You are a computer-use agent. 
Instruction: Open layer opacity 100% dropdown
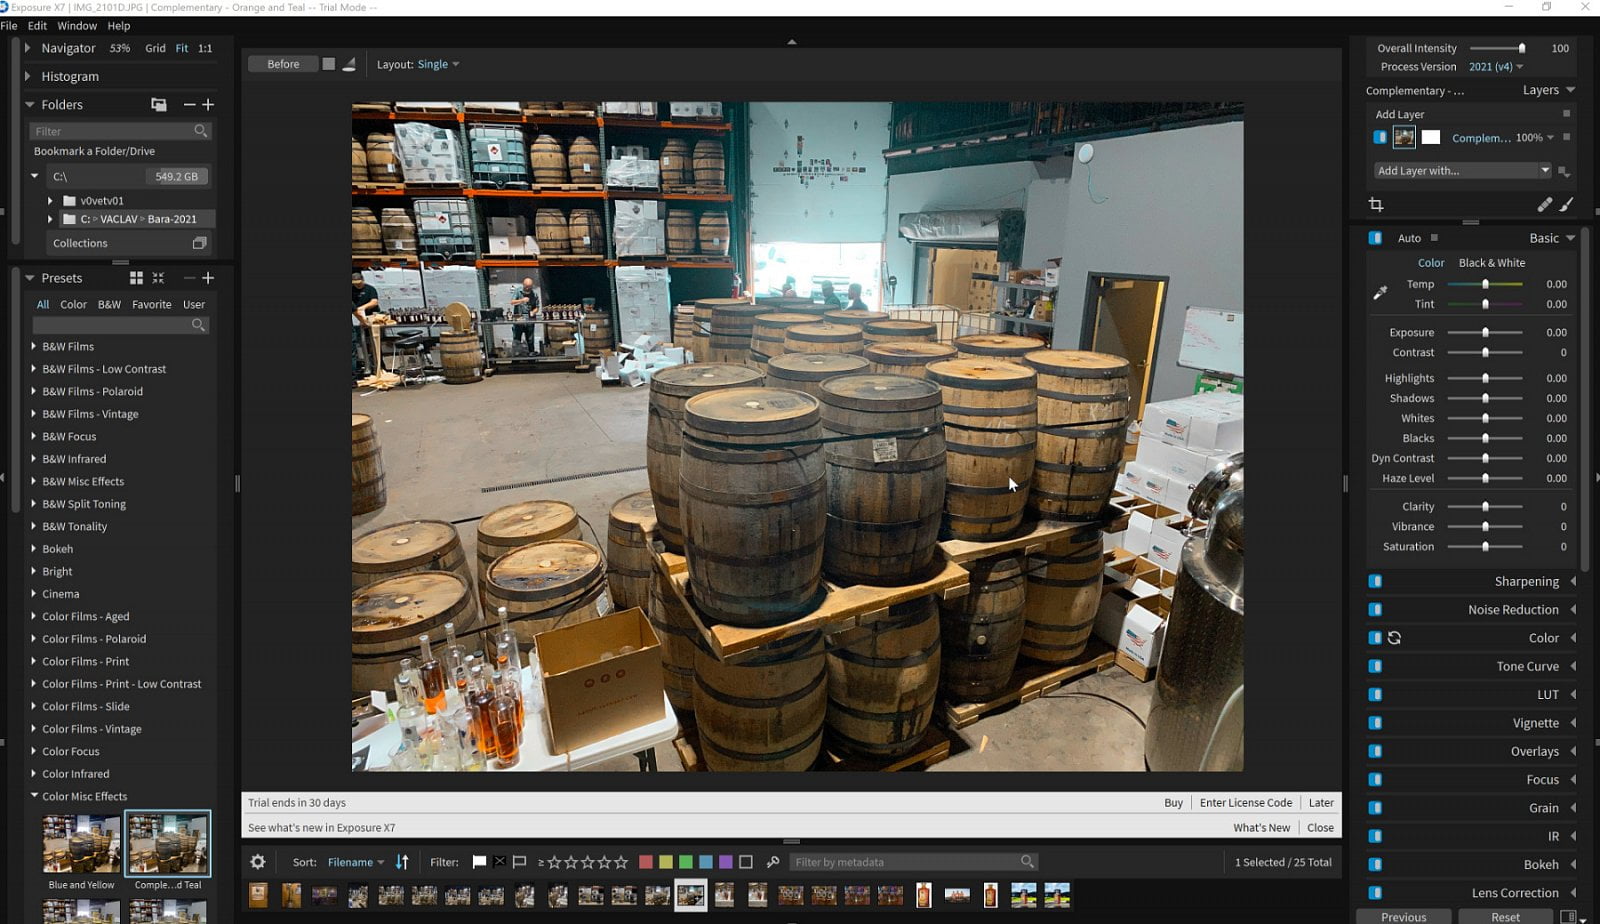[1535, 138]
